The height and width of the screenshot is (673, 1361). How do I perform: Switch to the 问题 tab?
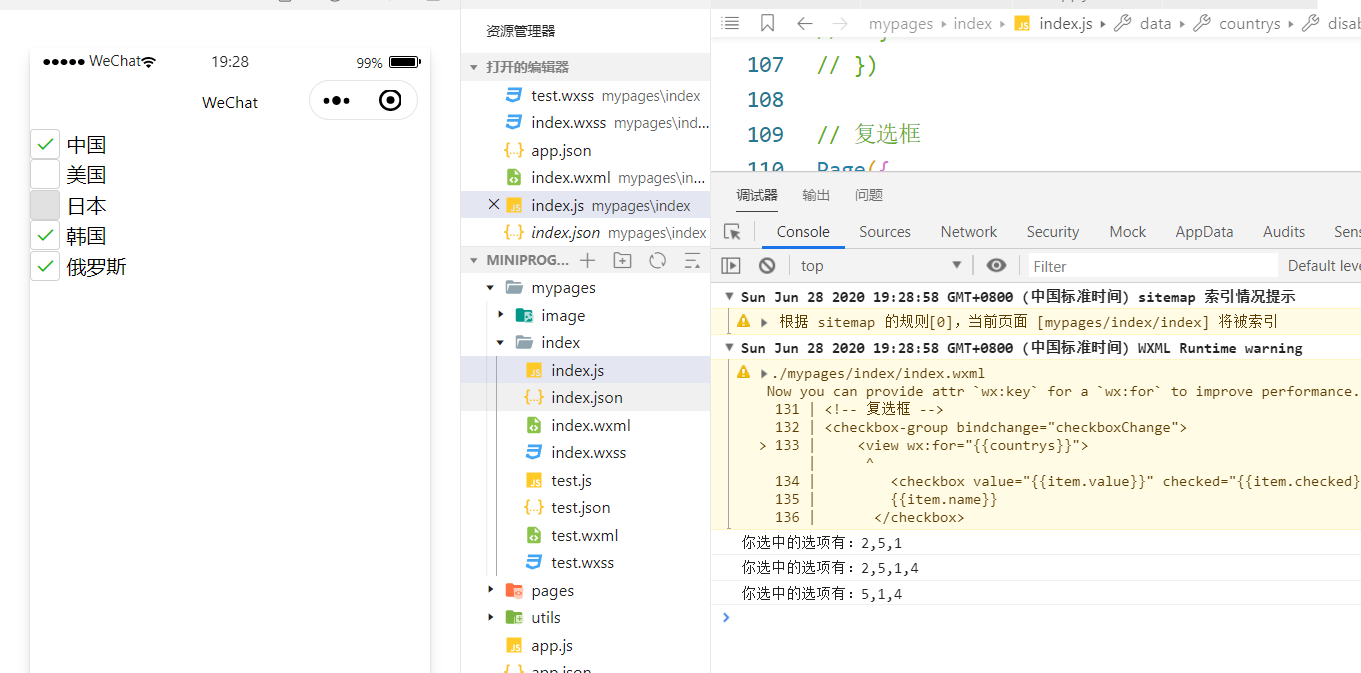click(869, 195)
